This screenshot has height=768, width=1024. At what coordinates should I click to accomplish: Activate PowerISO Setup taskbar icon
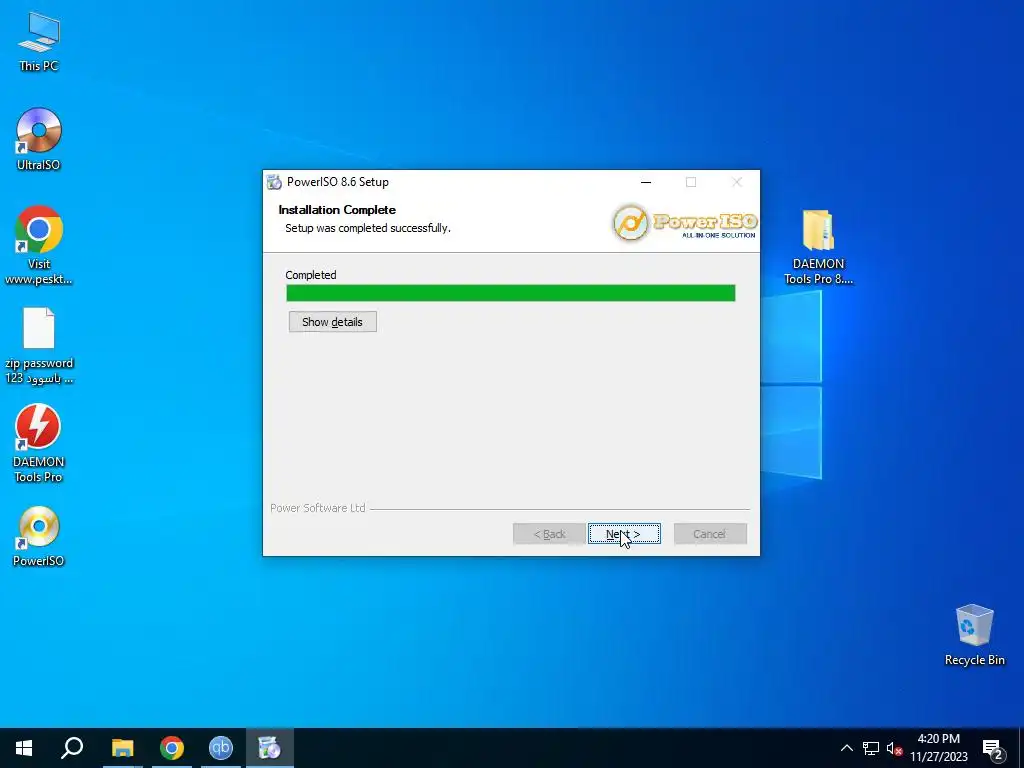click(270, 748)
